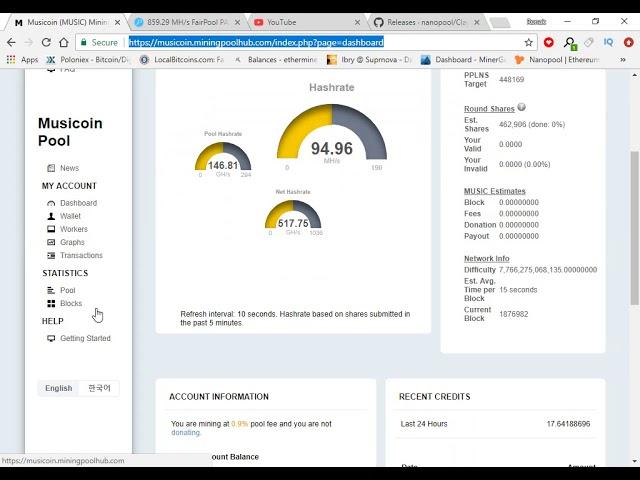Select the Musicoin (MUSIC) Mining tab

(67, 22)
